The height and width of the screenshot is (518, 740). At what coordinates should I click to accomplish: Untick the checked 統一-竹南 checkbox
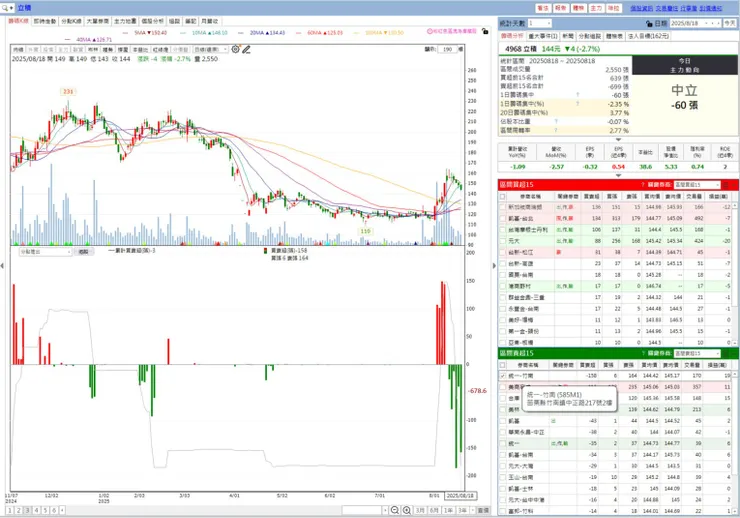pyautogui.click(x=503, y=376)
